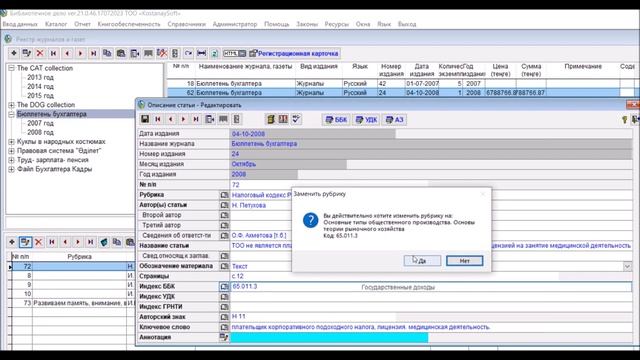Open the Книгообеспеченность menu
Viewport: 640px width, 360px height.
click(129, 24)
